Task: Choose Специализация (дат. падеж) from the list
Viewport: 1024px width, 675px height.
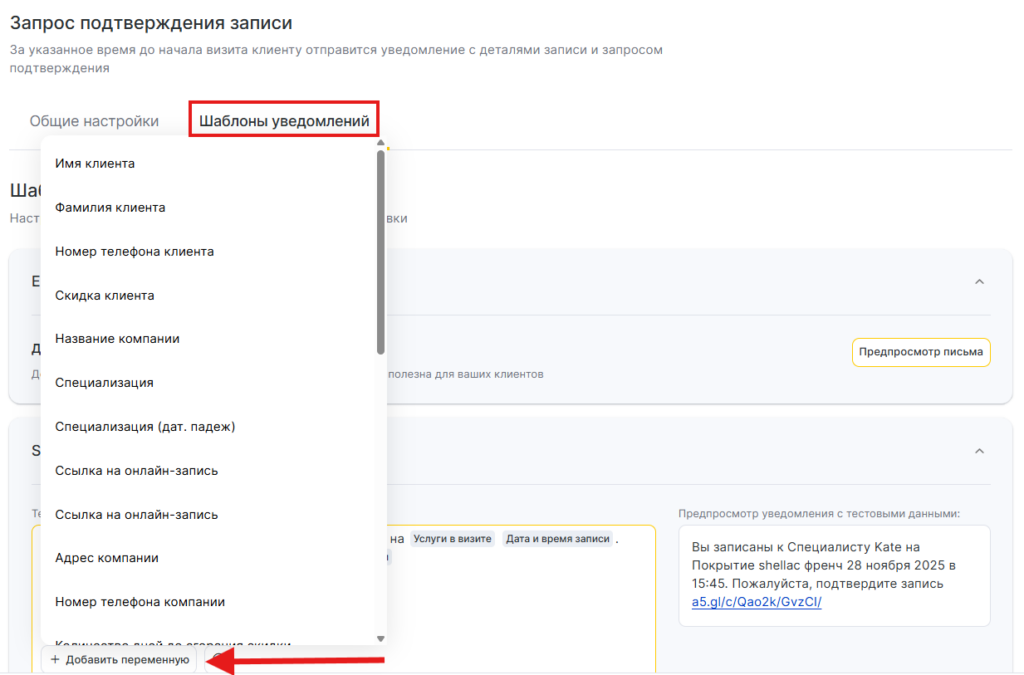Action: coord(145,426)
